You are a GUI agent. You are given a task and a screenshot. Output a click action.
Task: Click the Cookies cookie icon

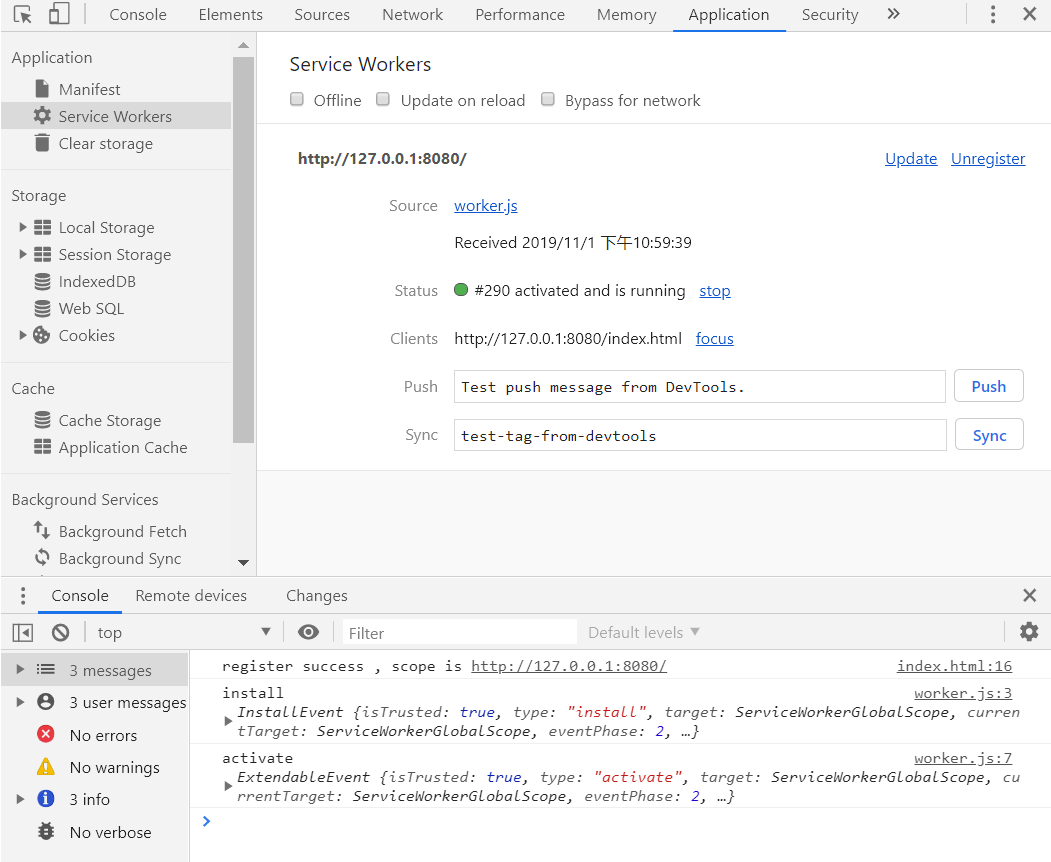(x=42, y=335)
